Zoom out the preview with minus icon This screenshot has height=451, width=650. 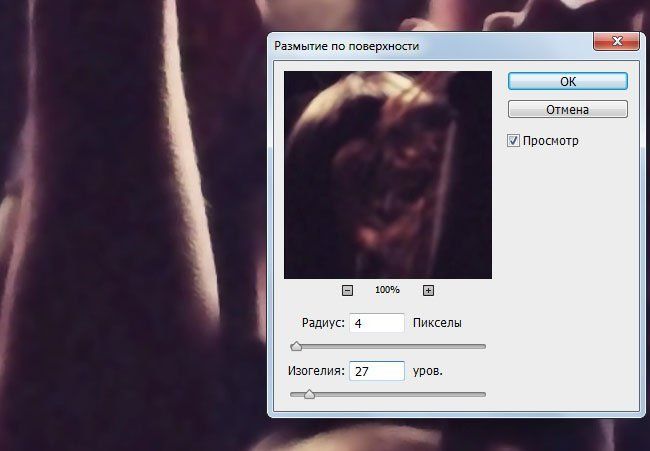[x=347, y=290]
